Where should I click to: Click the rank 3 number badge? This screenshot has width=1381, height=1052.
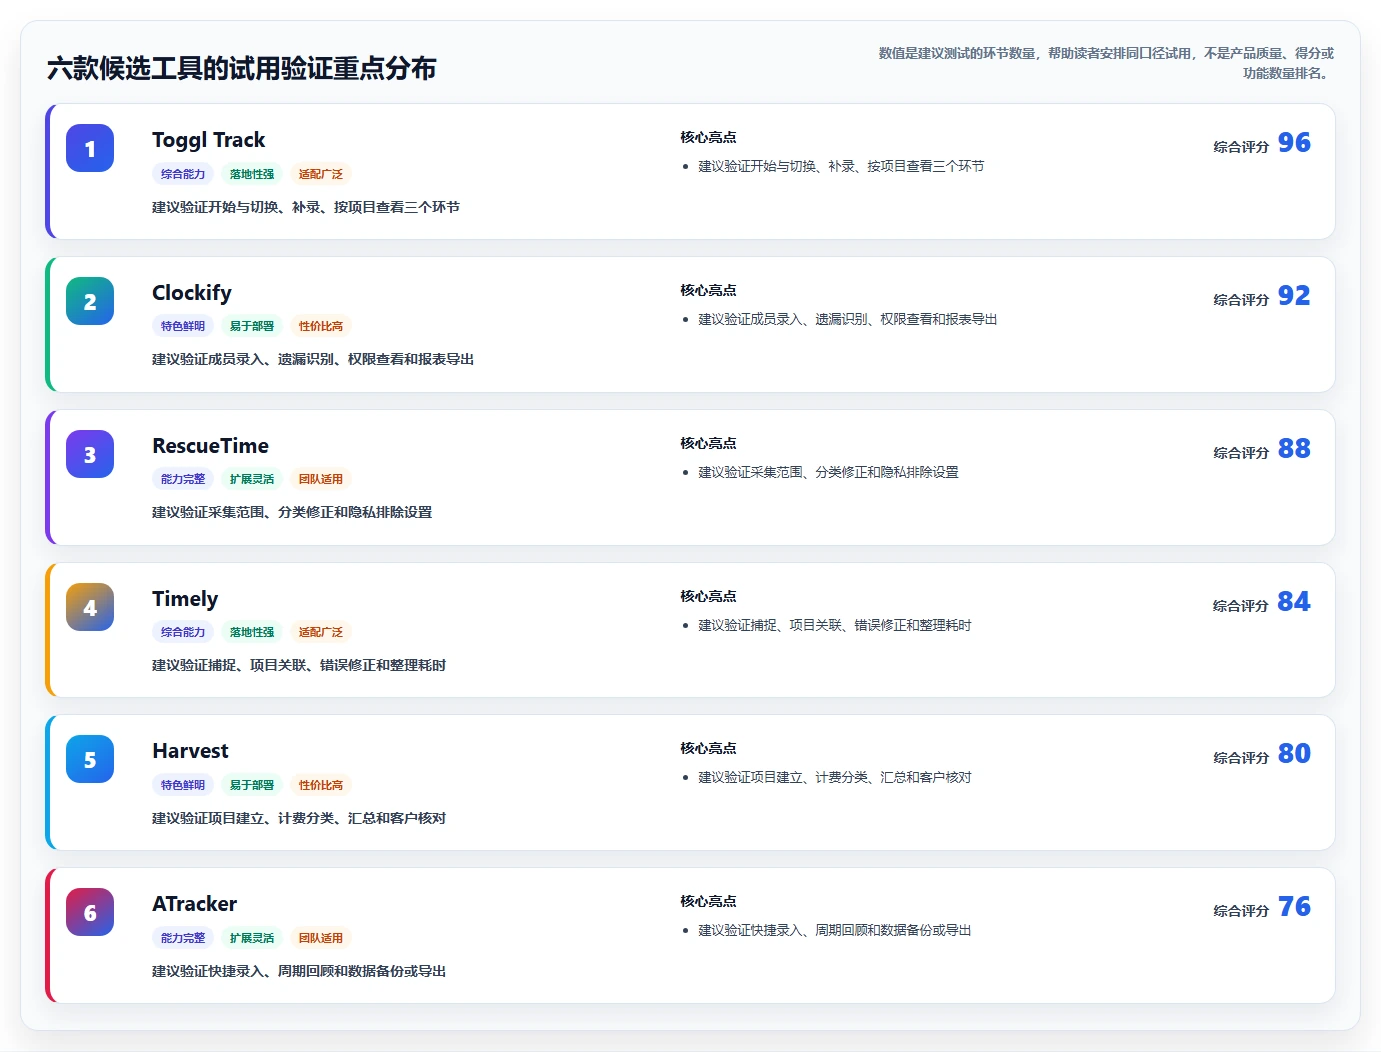pyautogui.click(x=90, y=454)
